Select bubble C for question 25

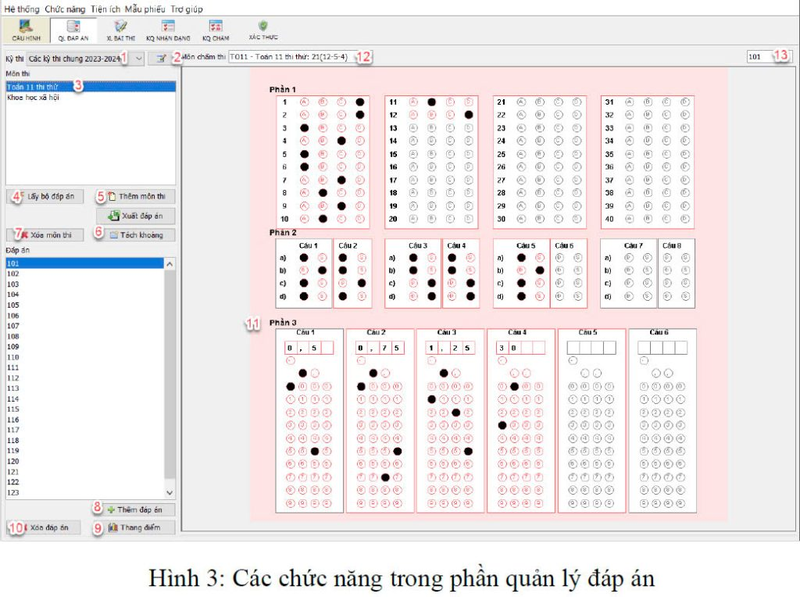pos(558,154)
